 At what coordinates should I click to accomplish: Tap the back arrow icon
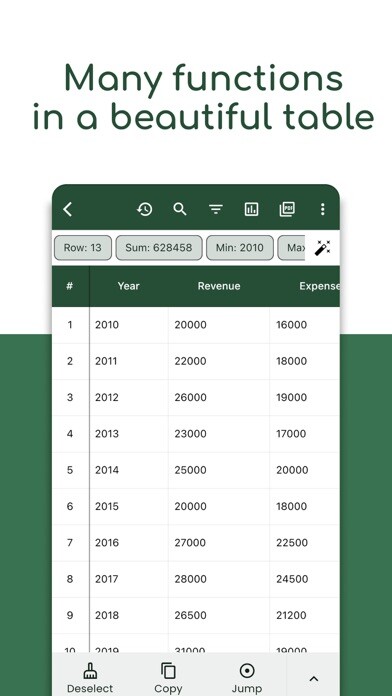67,209
